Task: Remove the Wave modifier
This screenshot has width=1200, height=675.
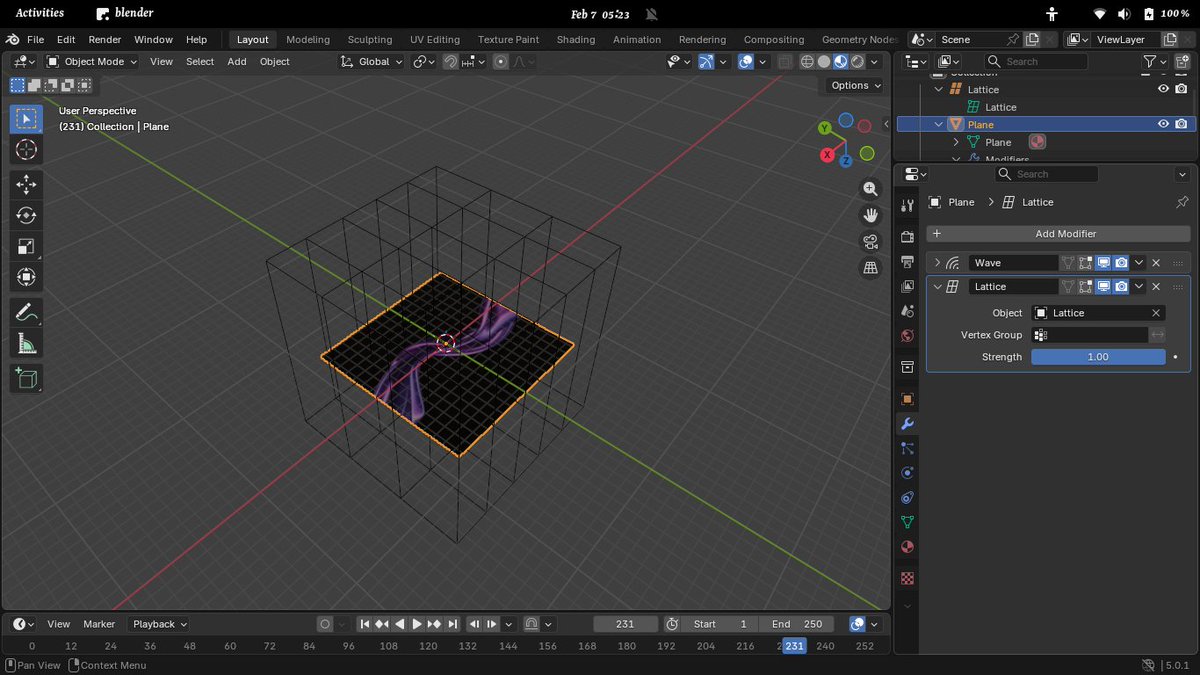Action: tap(1156, 263)
